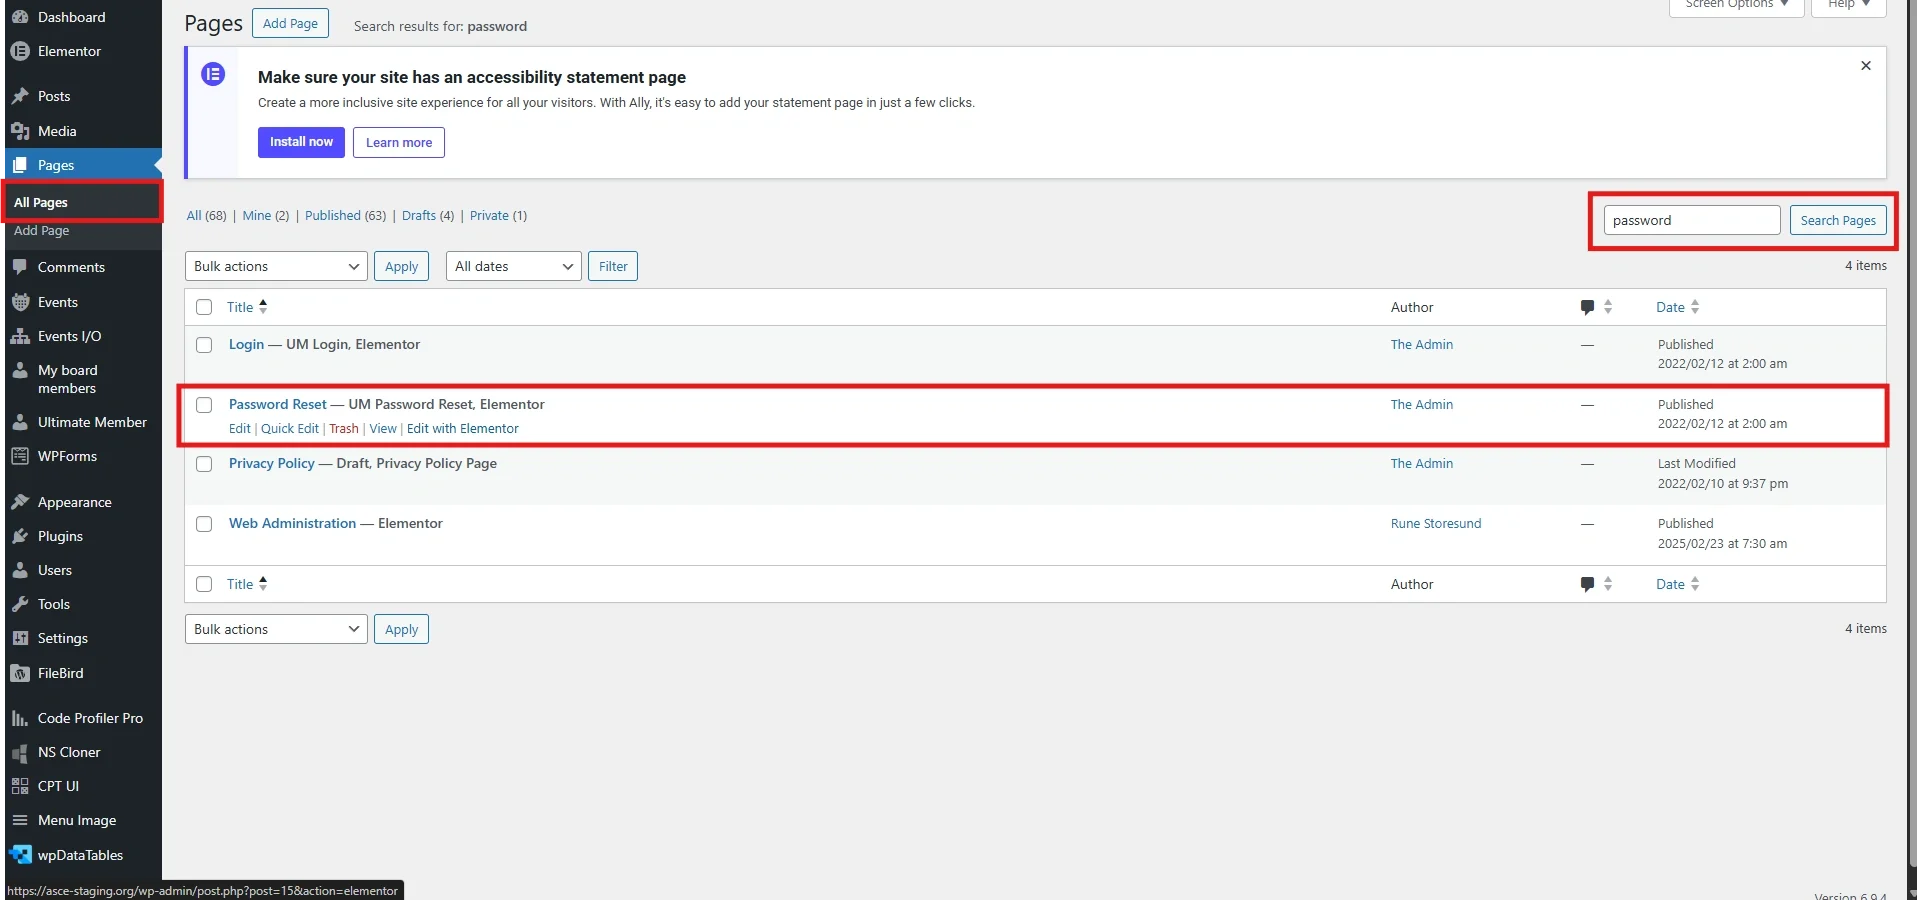The image size is (1917, 900).
Task: Sort by Title in table footer
Action: point(247,584)
